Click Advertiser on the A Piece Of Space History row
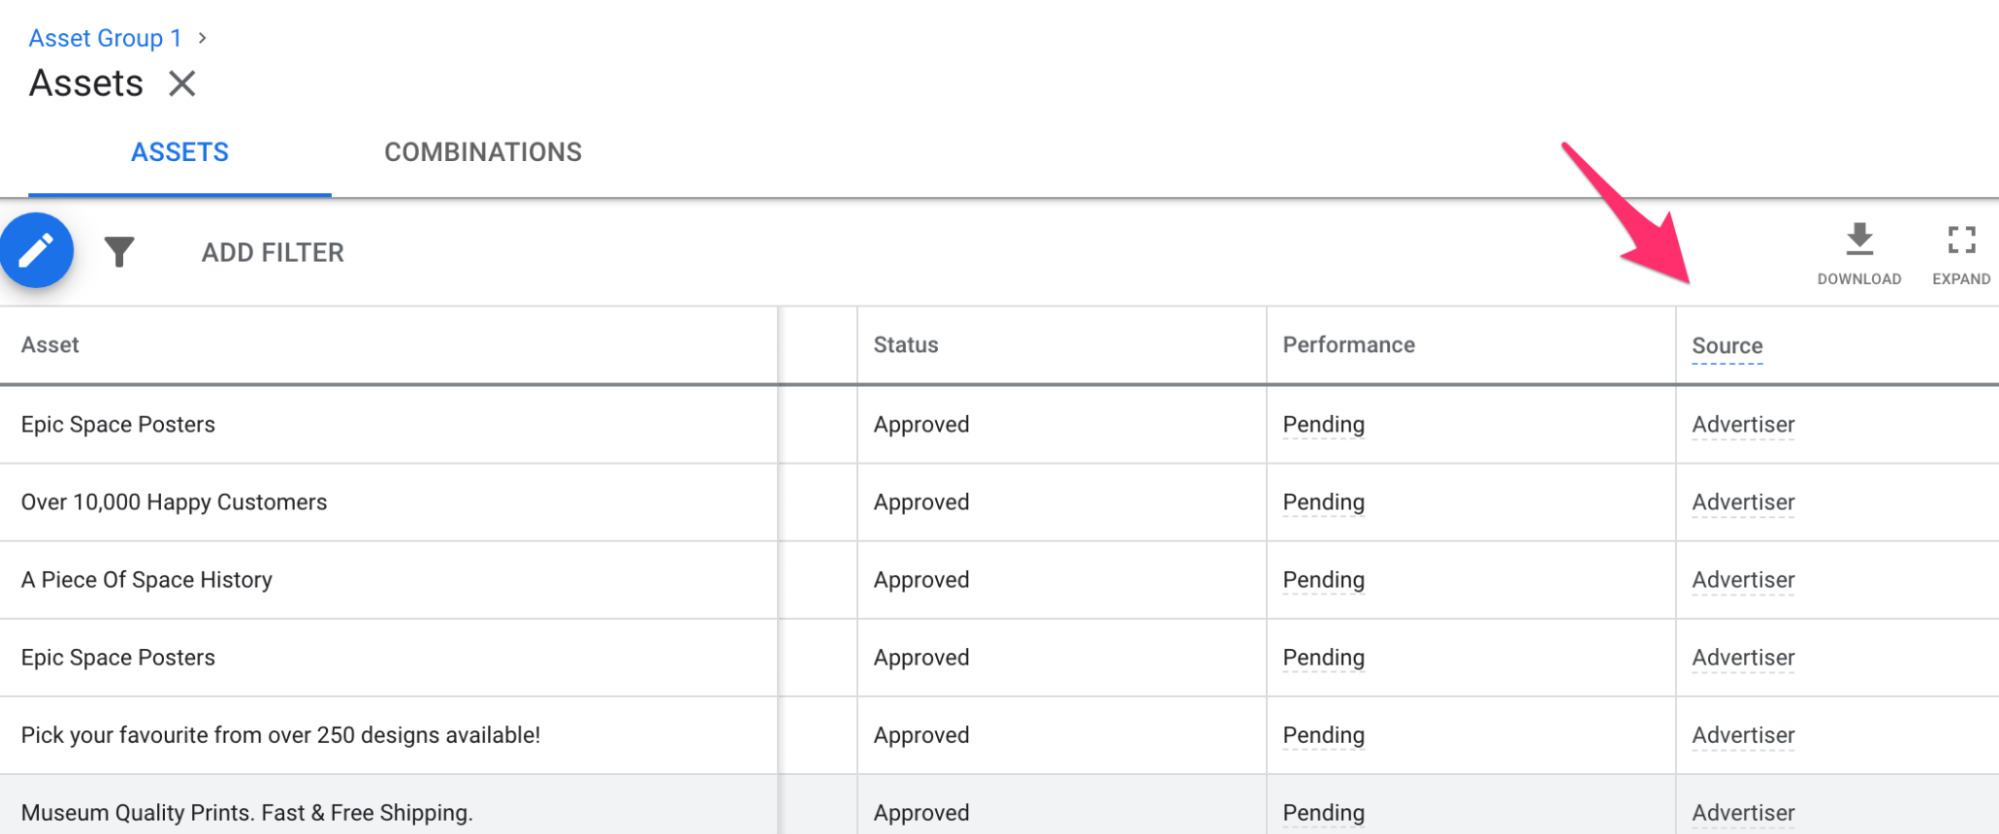Image resolution: width=1999 pixels, height=834 pixels. [1743, 580]
